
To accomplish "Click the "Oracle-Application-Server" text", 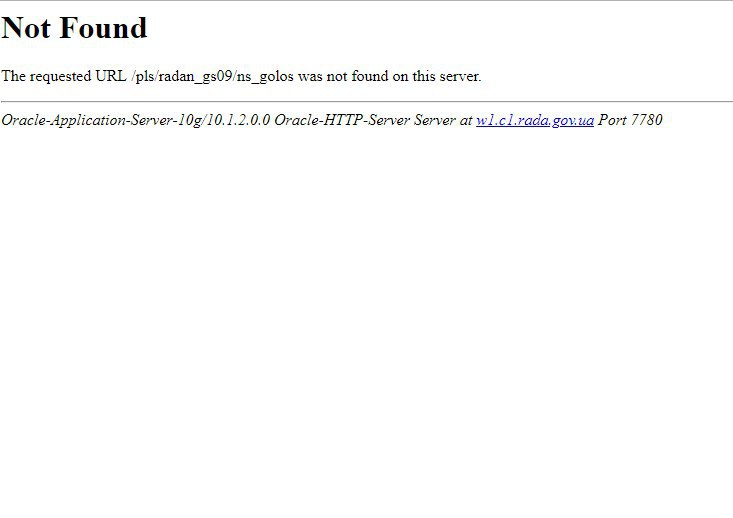I will coord(88,120).
